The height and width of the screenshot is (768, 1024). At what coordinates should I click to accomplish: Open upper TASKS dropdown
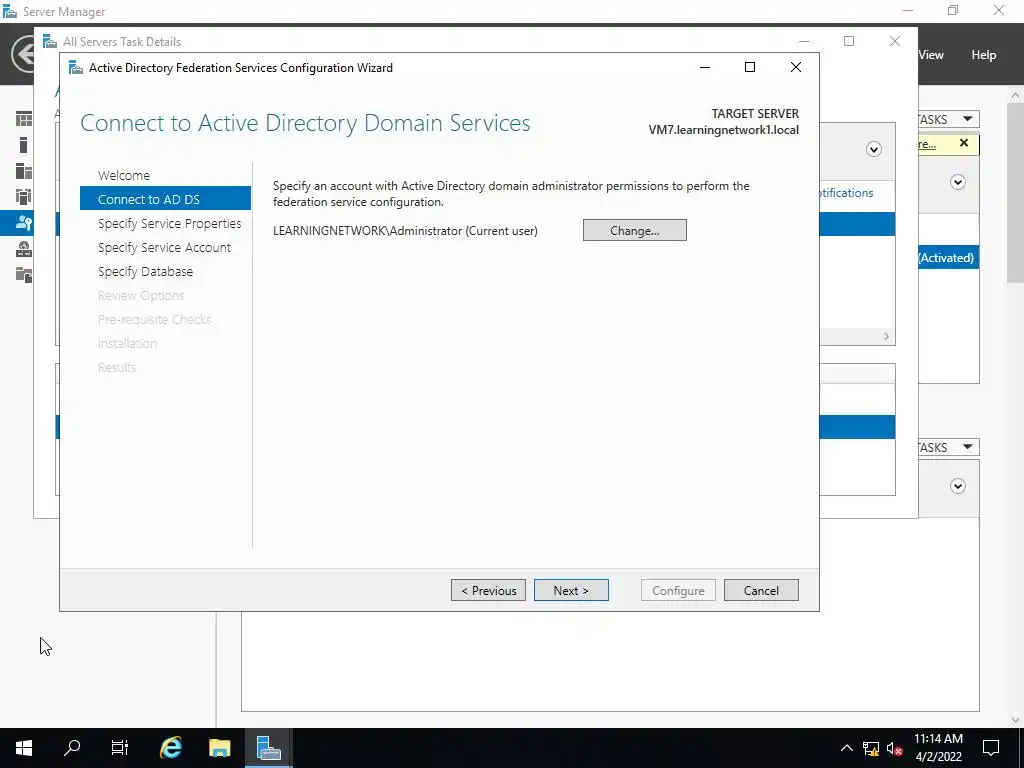[948, 119]
